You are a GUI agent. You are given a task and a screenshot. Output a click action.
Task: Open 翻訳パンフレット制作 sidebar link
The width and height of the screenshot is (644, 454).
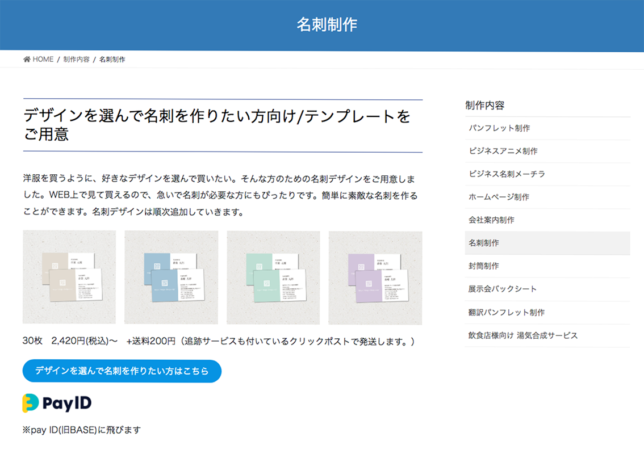click(506, 312)
